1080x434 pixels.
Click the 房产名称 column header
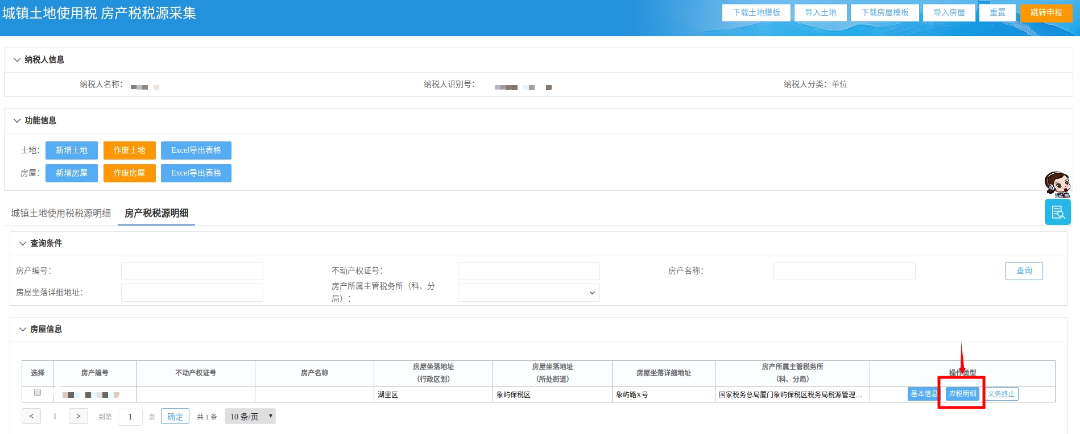pos(314,373)
